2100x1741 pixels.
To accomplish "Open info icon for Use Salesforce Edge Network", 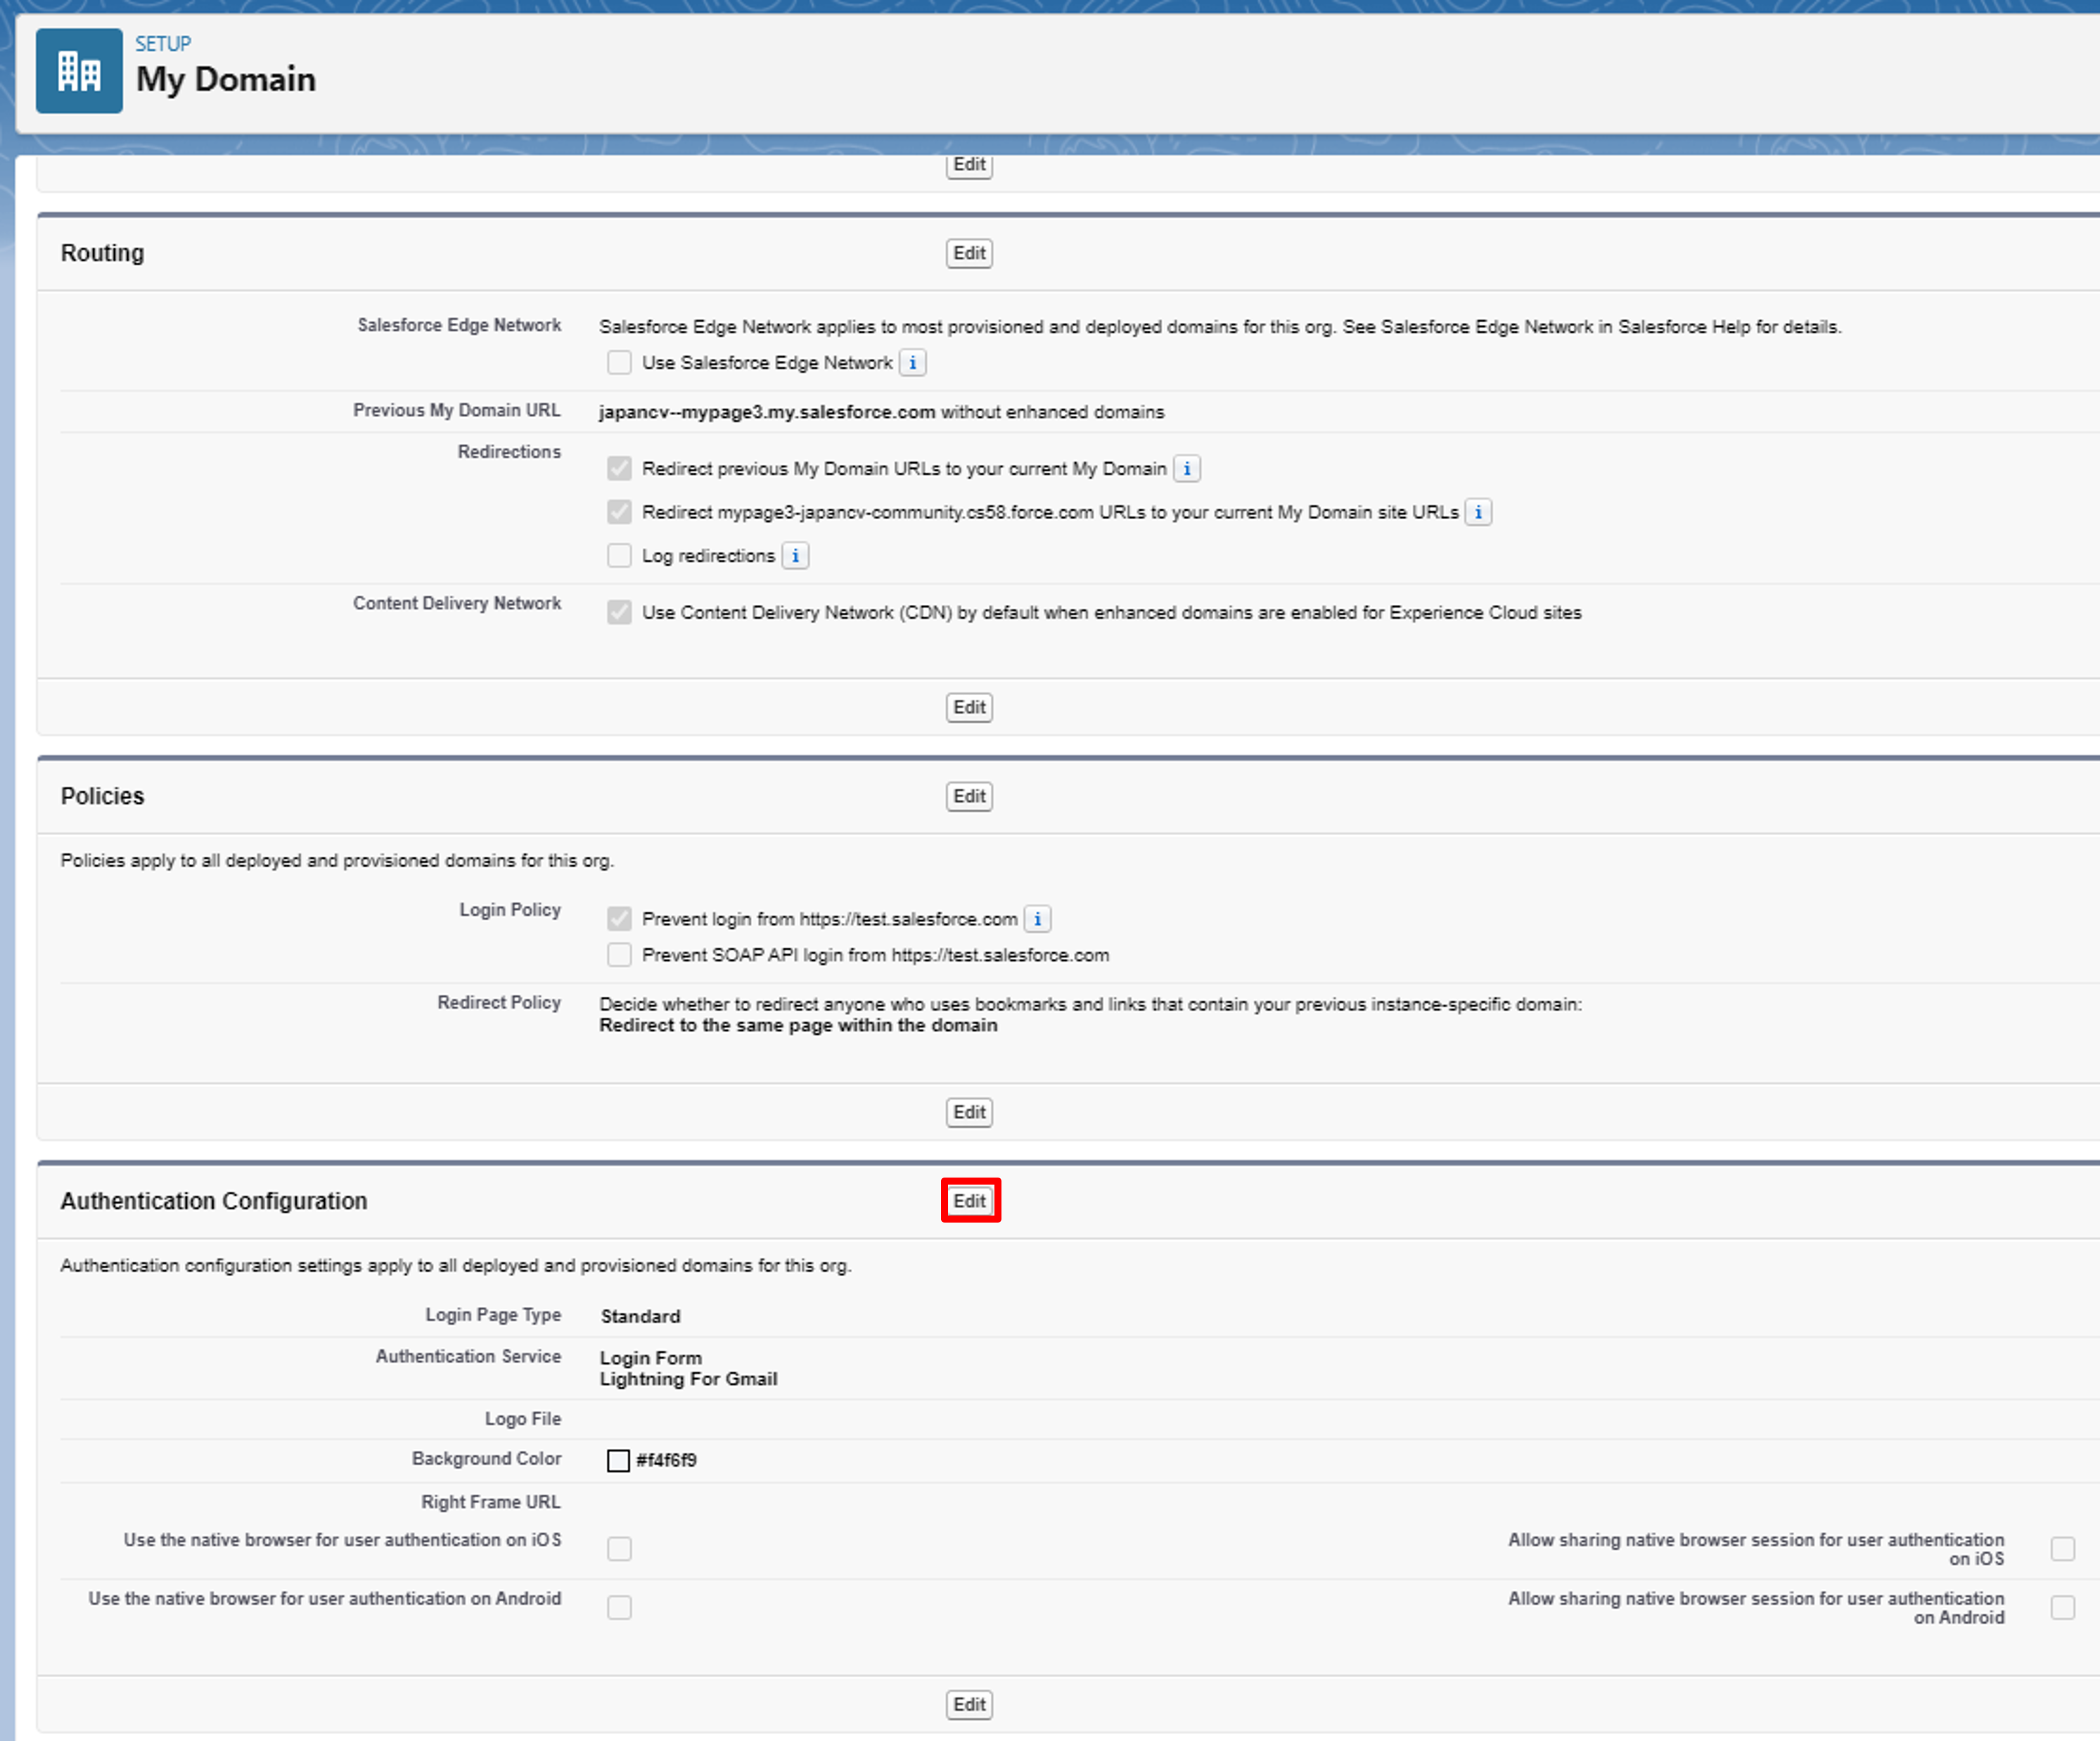I will (912, 362).
